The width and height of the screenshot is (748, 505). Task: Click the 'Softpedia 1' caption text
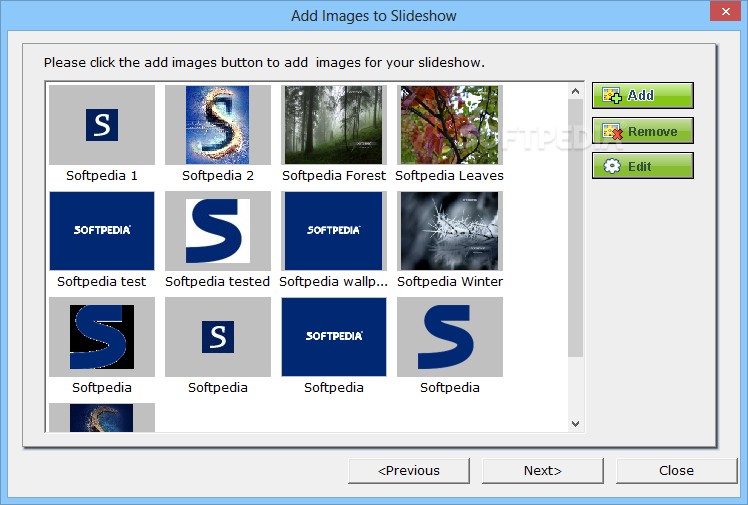(102, 175)
